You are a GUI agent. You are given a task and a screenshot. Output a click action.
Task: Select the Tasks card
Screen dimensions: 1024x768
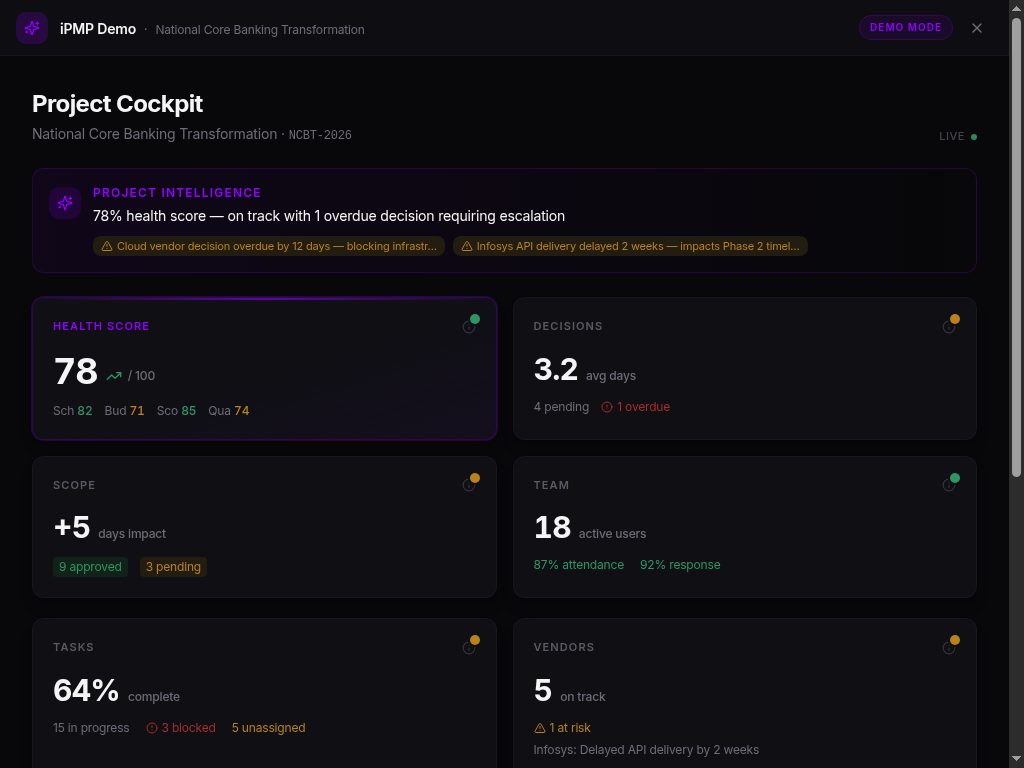click(264, 693)
